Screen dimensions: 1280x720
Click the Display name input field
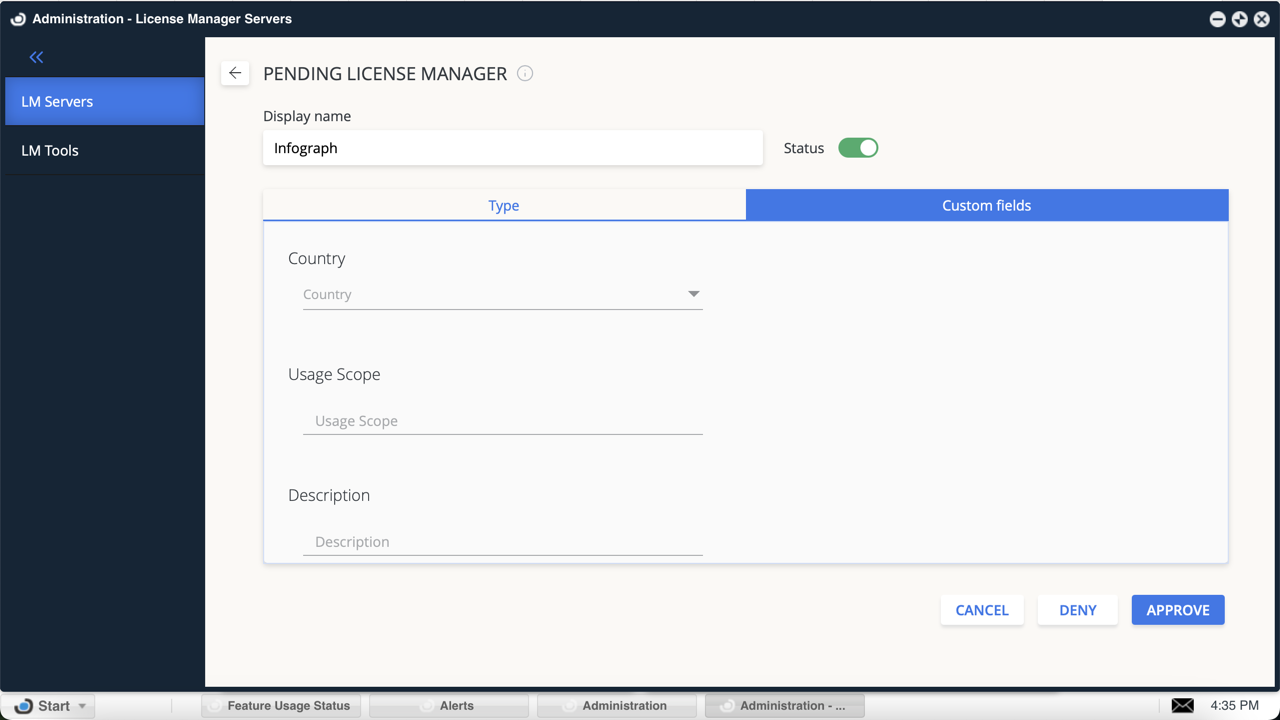tap(512, 148)
